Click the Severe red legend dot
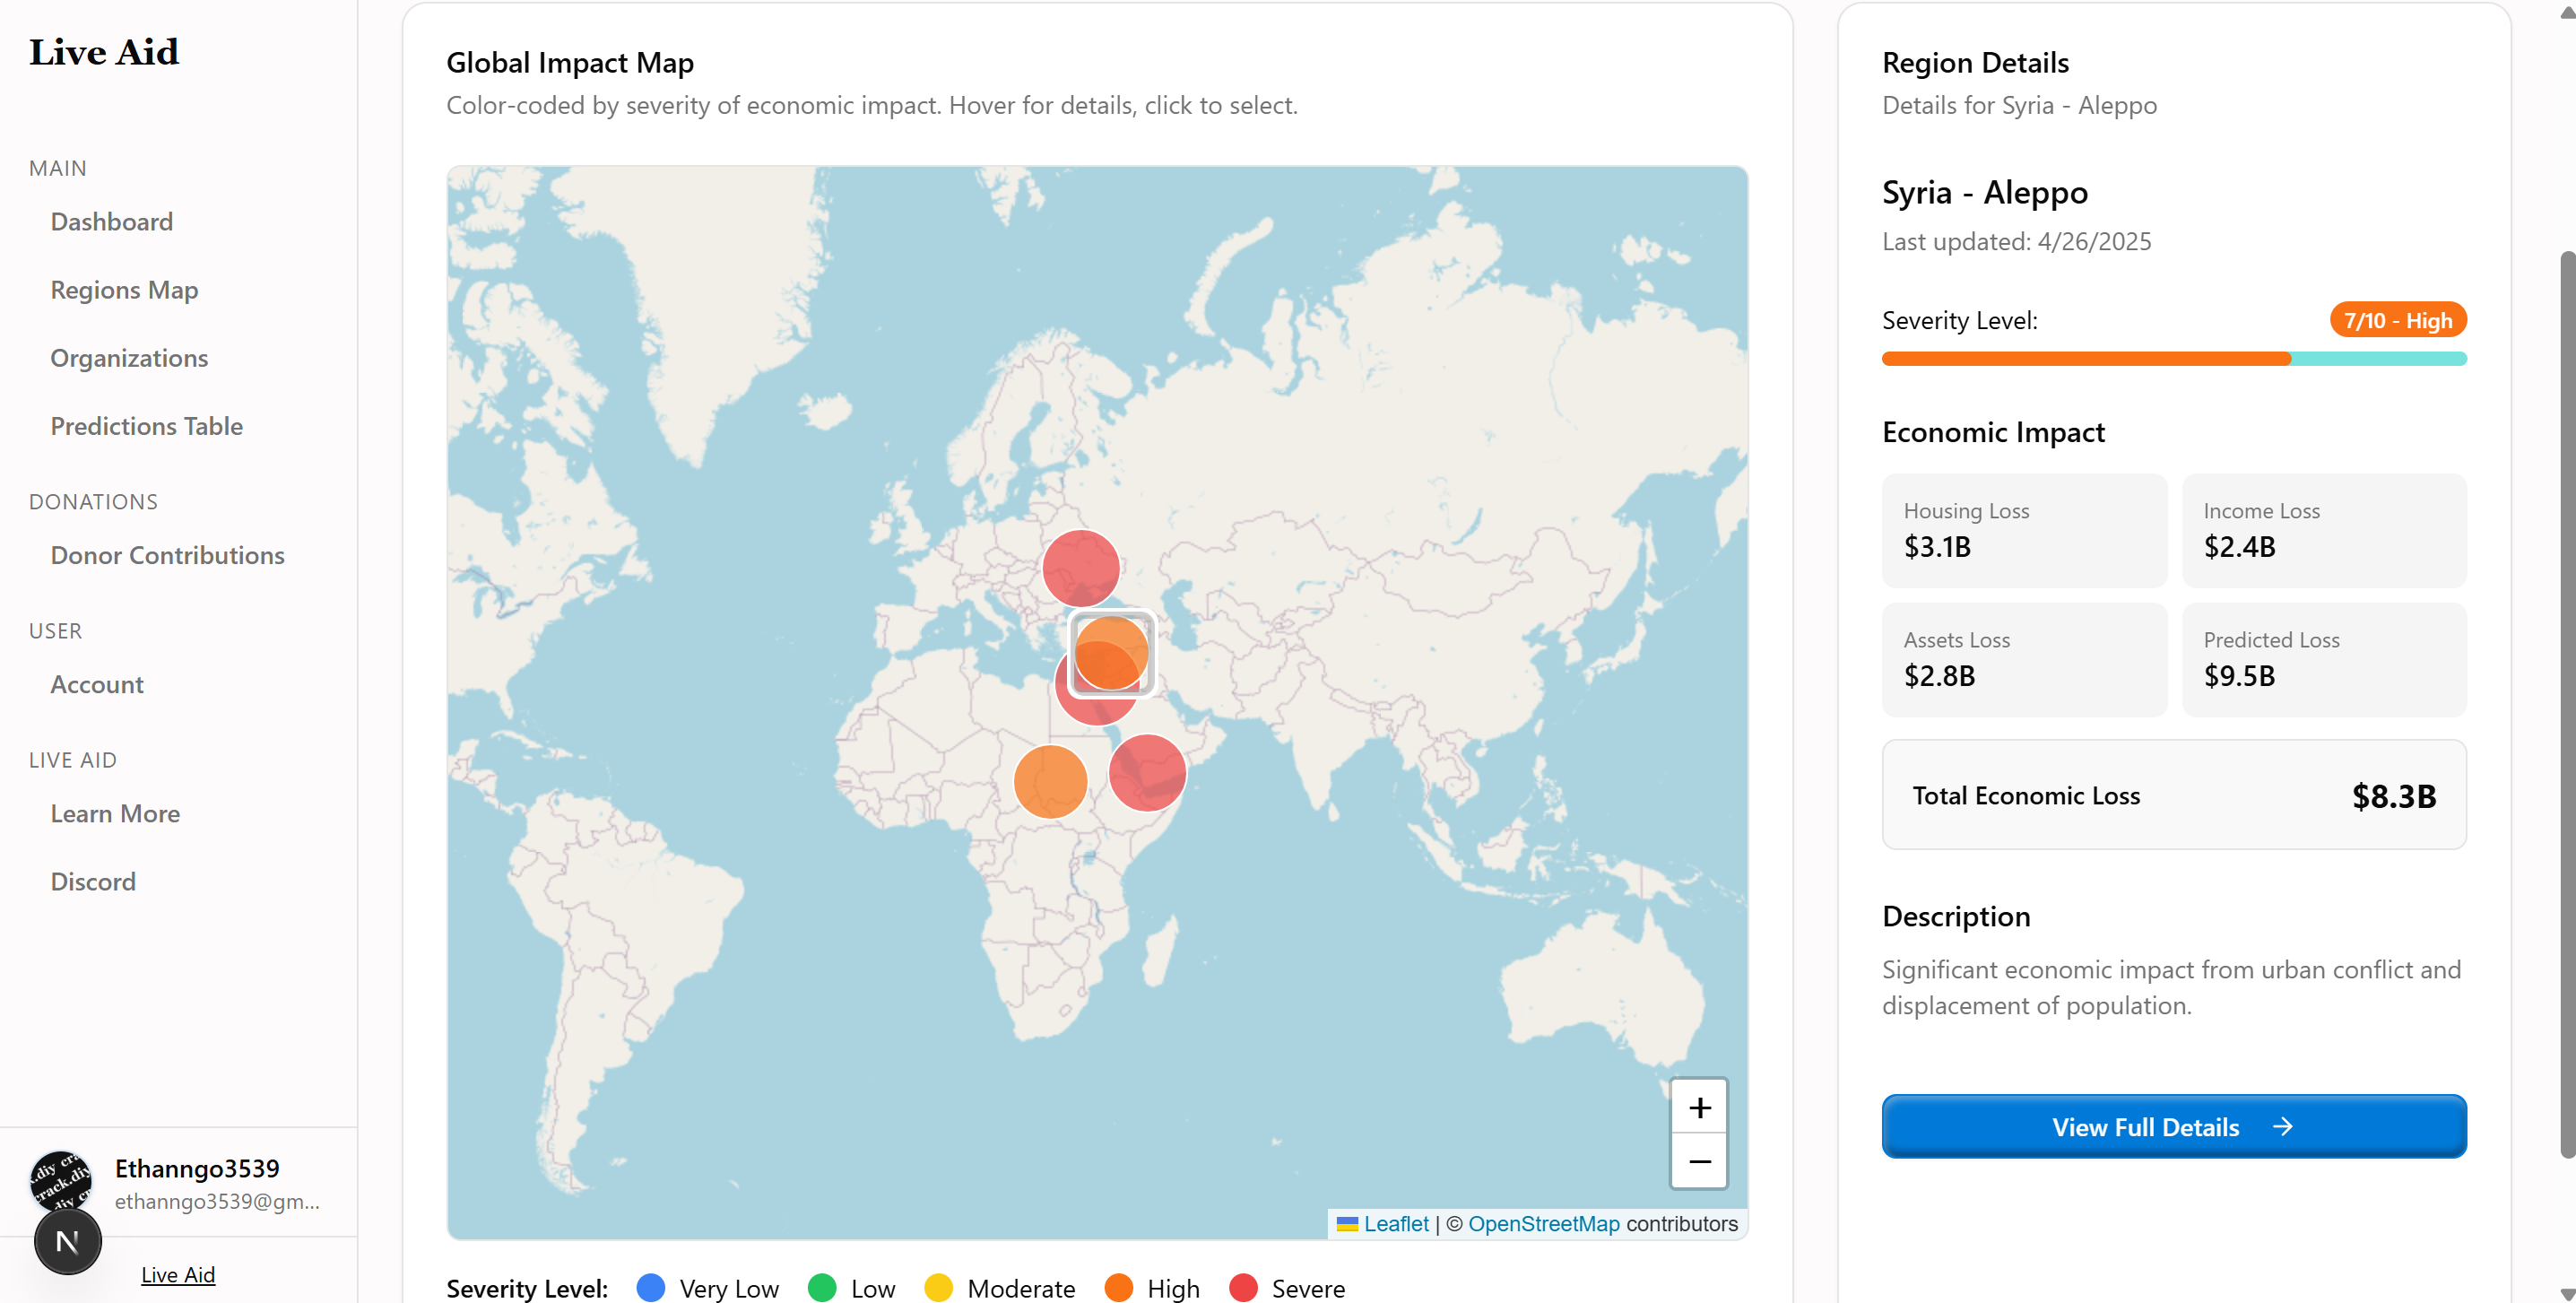The image size is (2576, 1303). (x=1243, y=1287)
